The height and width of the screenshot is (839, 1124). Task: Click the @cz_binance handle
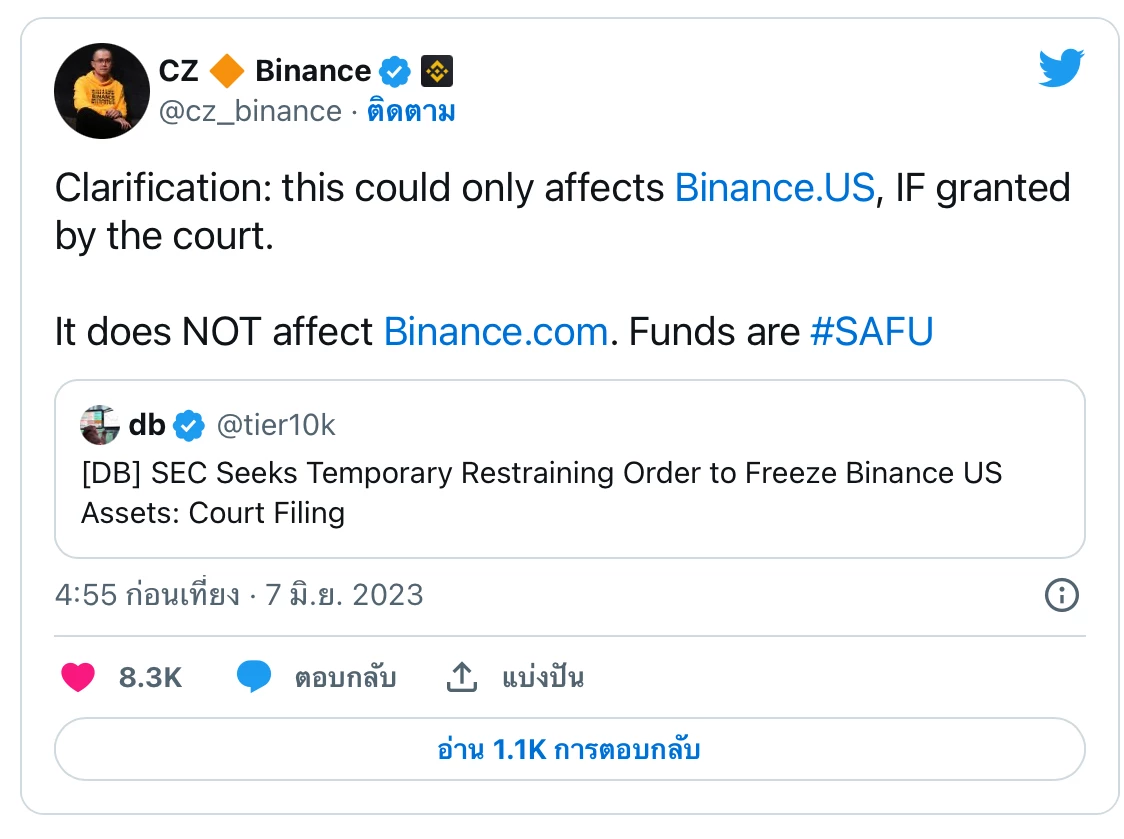point(249,112)
